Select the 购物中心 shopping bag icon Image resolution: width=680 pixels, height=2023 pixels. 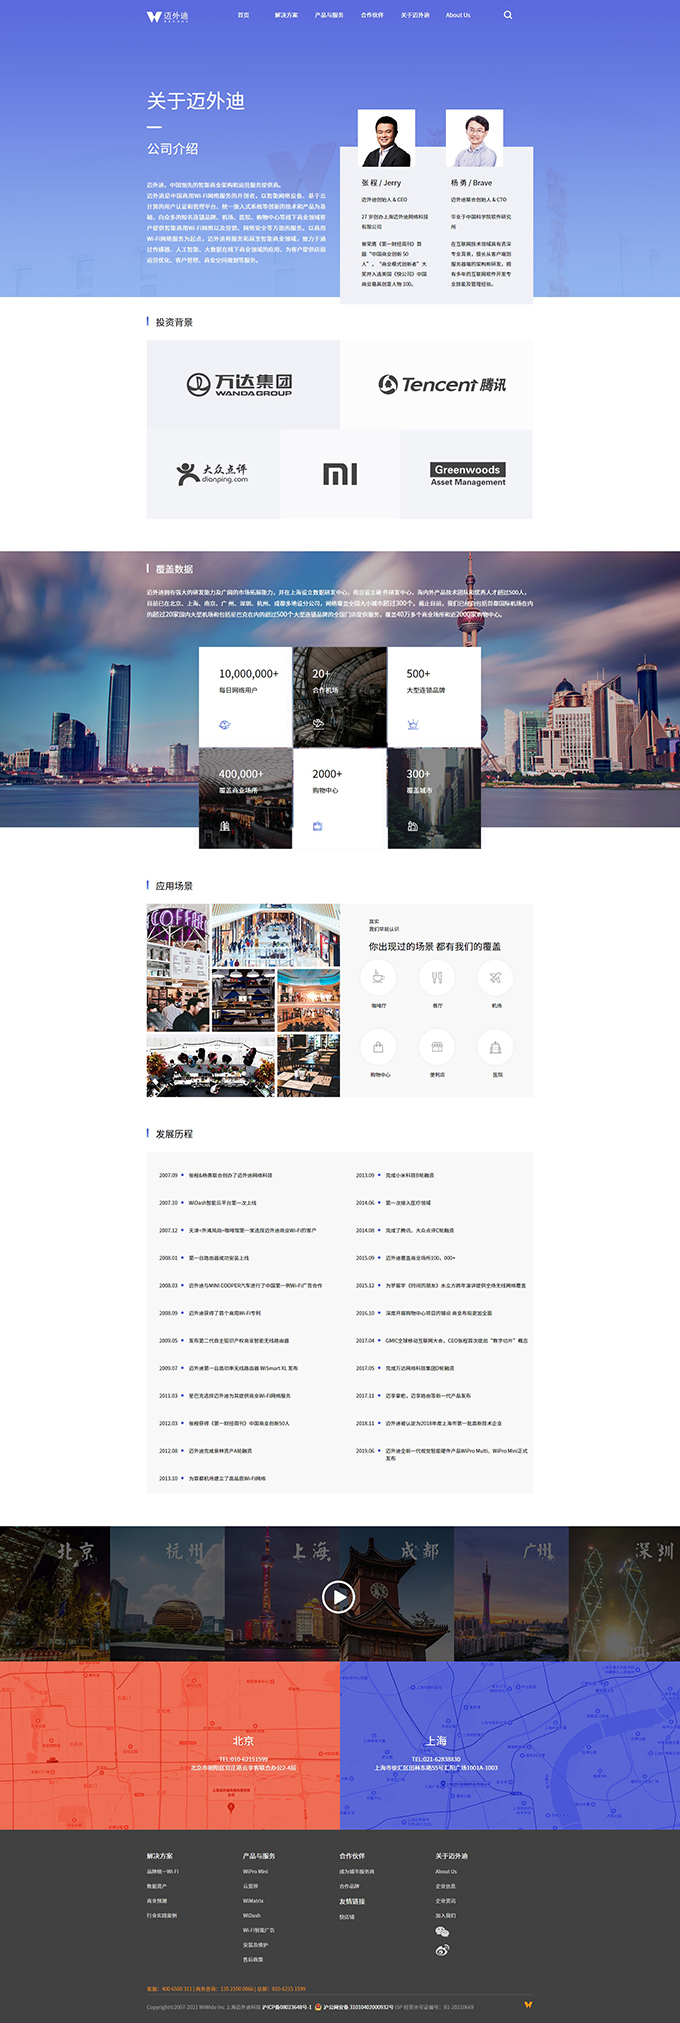click(378, 1047)
